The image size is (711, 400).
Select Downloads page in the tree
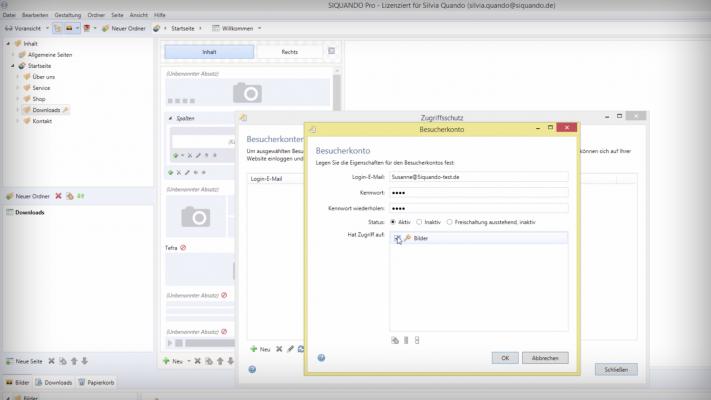45,110
